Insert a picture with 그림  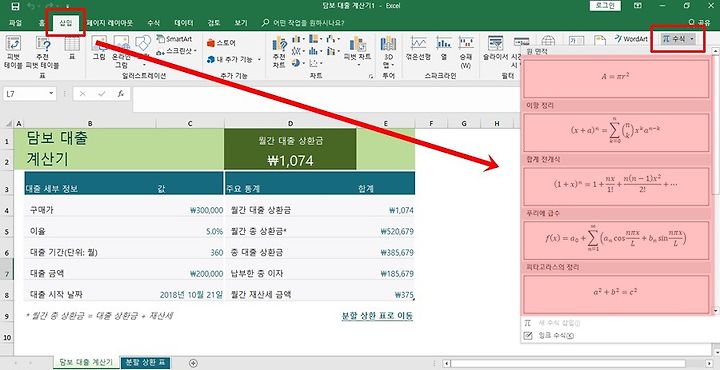tap(99, 48)
